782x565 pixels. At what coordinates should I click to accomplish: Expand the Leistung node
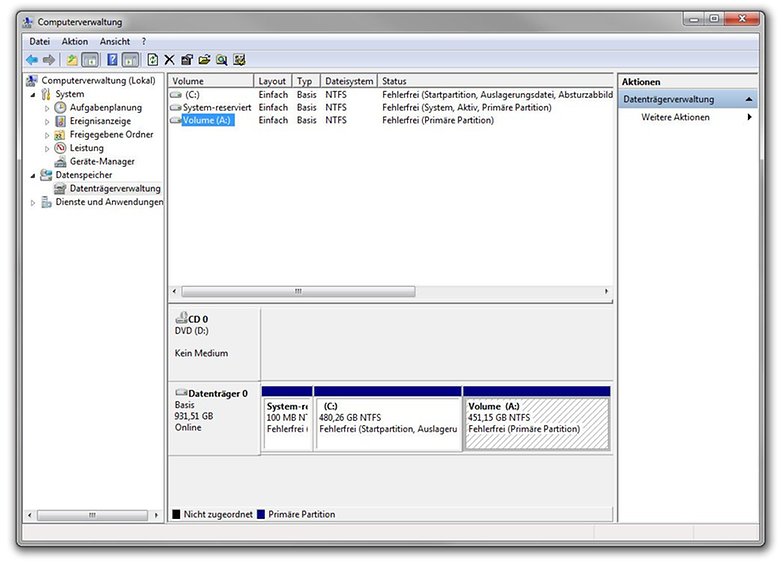(x=47, y=148)
